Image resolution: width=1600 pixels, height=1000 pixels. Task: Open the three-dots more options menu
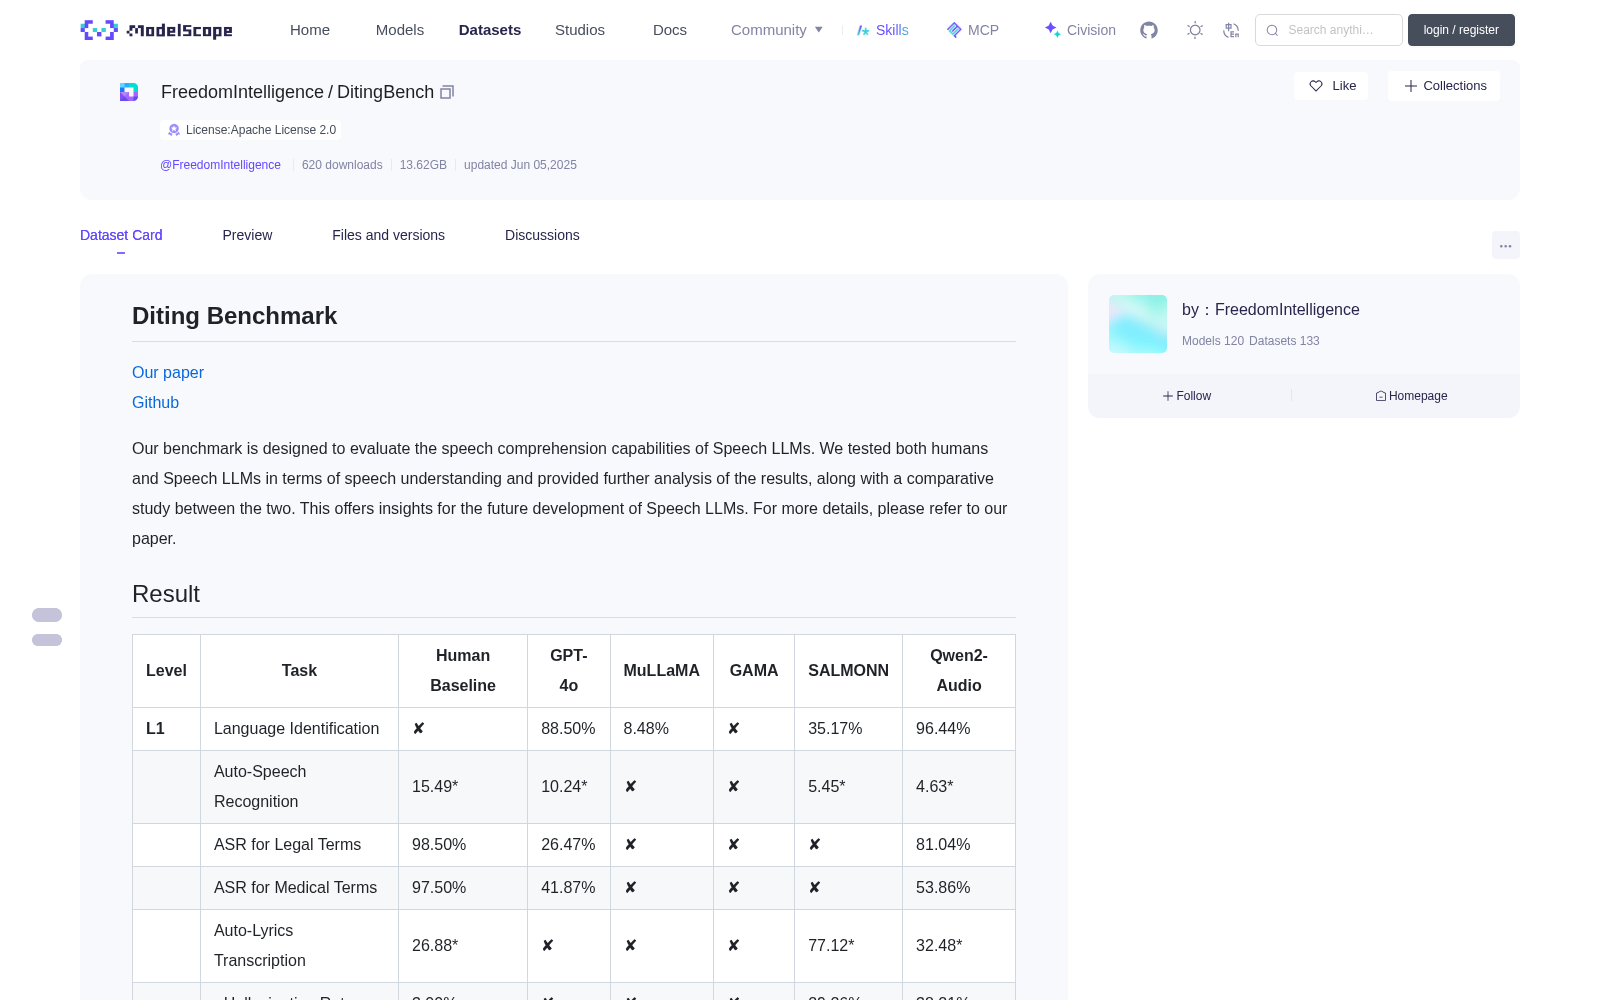pos(1505,245)
